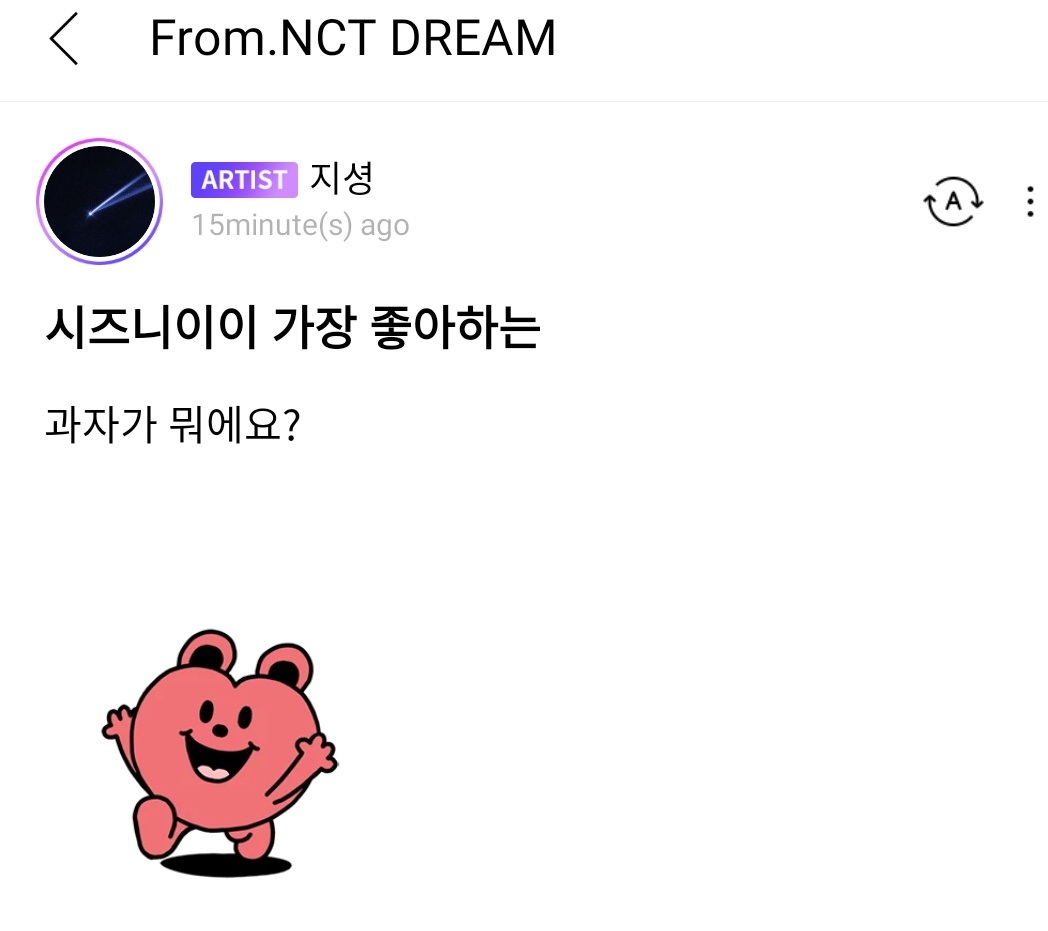Tap the bear sticker's left ear
The height and width of the screenshot is (931, 1048).
(x=207, y=651)
